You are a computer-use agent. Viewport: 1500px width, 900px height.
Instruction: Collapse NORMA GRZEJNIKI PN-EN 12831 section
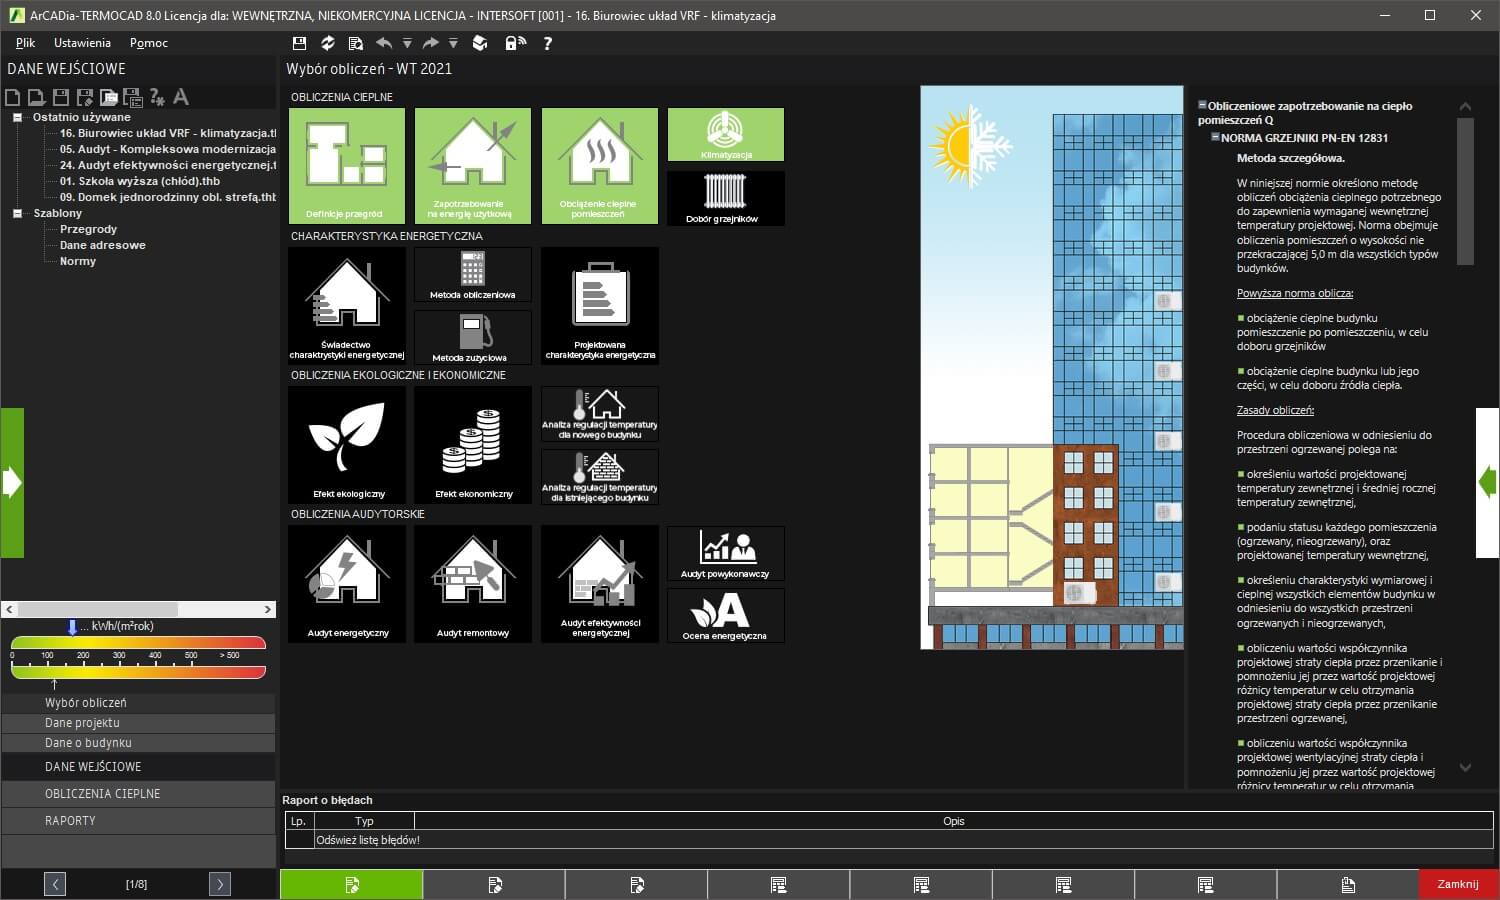click(x=1215, y=137)
